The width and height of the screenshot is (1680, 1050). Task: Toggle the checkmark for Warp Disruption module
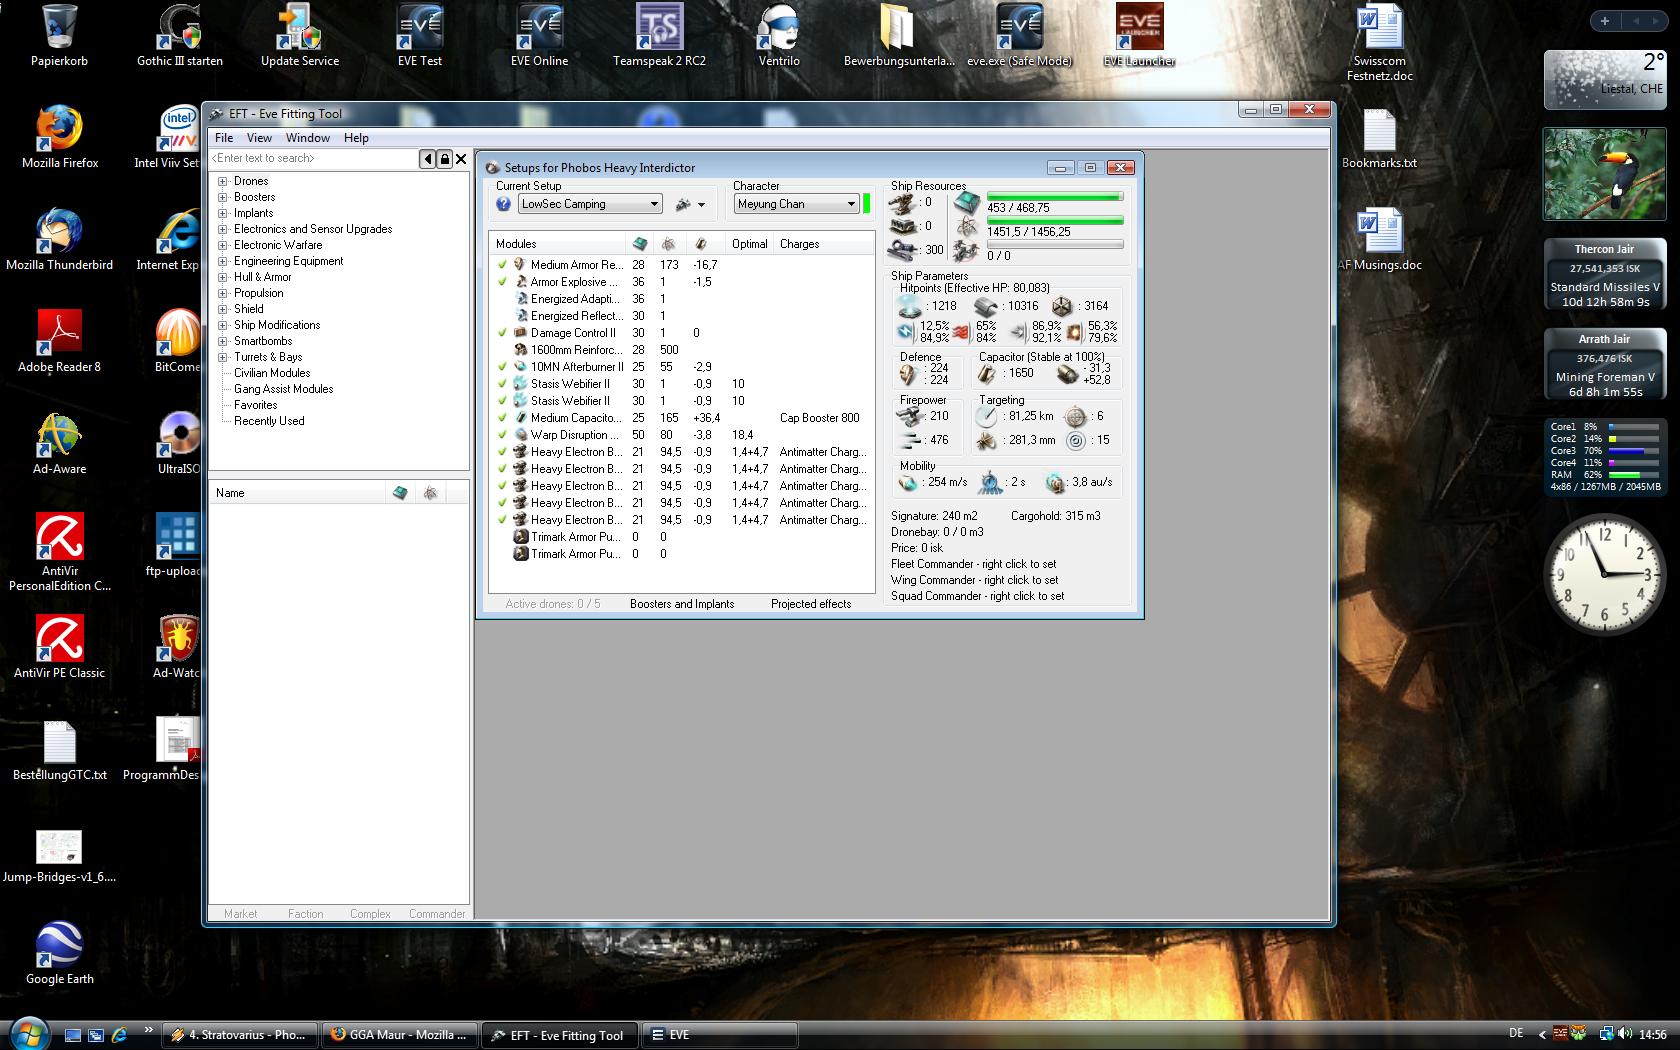pyautogui.click(x=503, y=435)
